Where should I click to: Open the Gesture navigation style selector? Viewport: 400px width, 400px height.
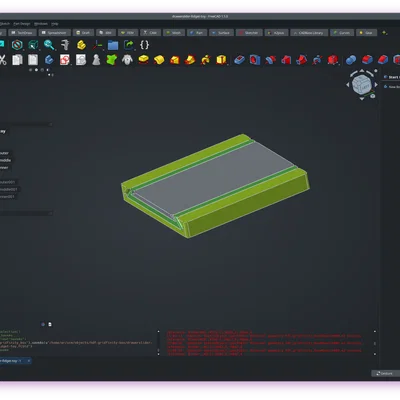point(386,373)
